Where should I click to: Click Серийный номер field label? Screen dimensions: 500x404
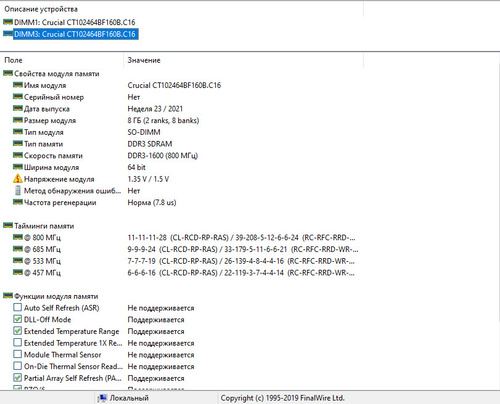tap(54, 97)
